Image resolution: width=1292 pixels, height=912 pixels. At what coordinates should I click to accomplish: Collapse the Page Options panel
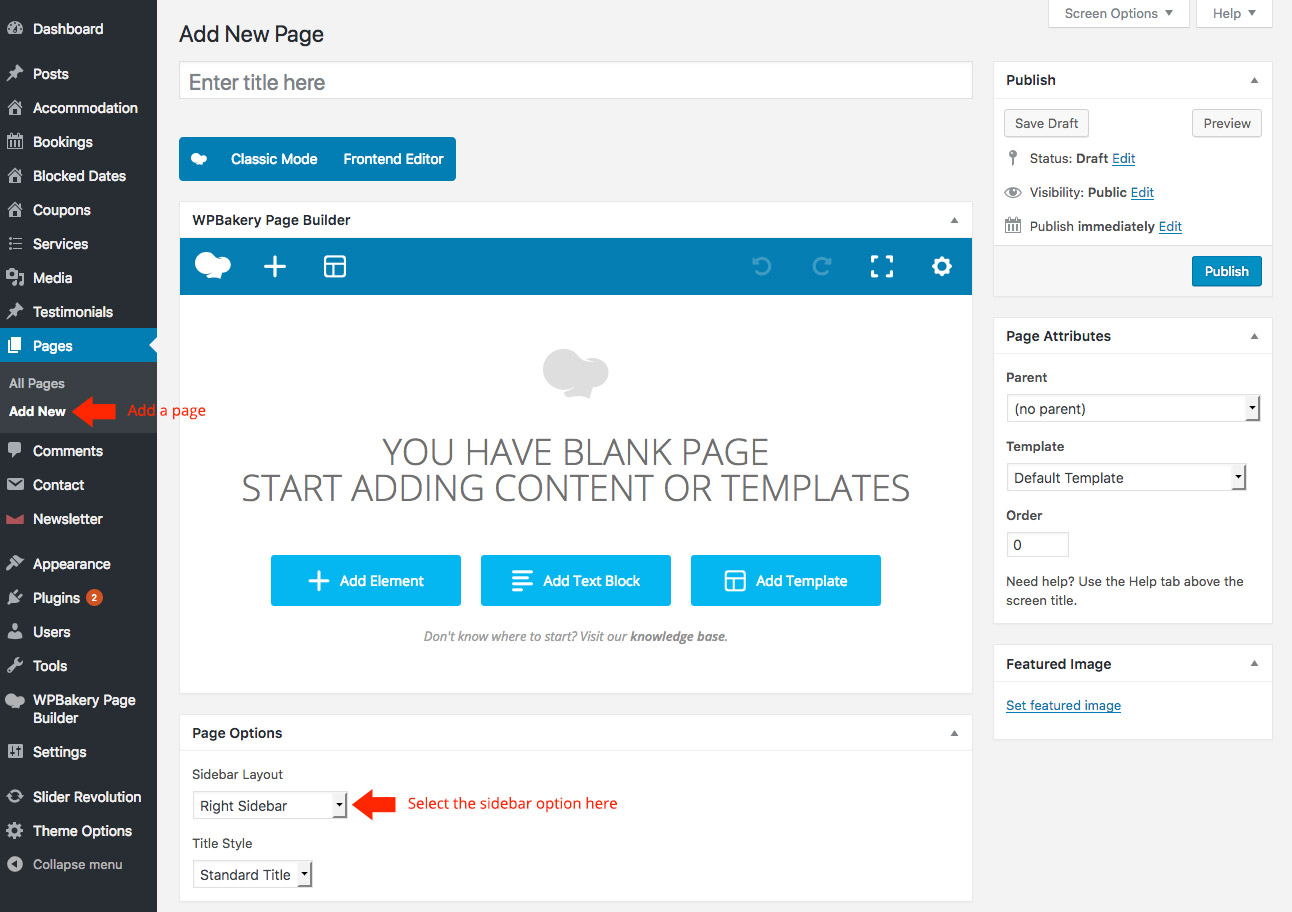[954, 733]
